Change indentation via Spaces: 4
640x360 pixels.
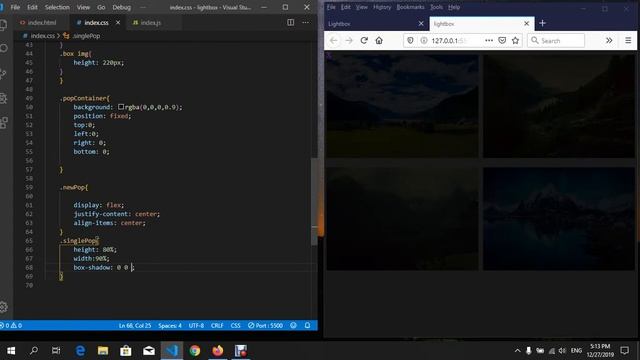coord(170,325)
